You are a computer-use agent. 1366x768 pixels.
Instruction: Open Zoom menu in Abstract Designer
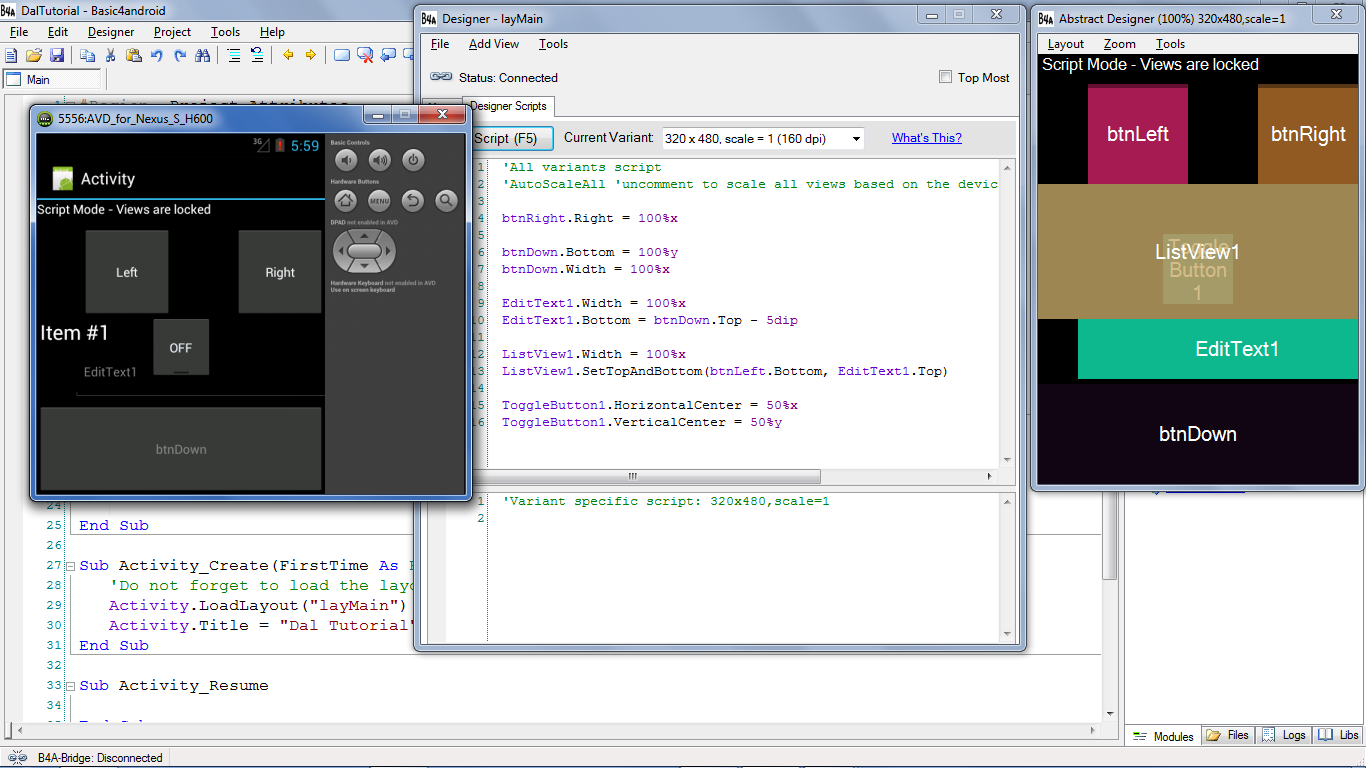coord(1120,44)
